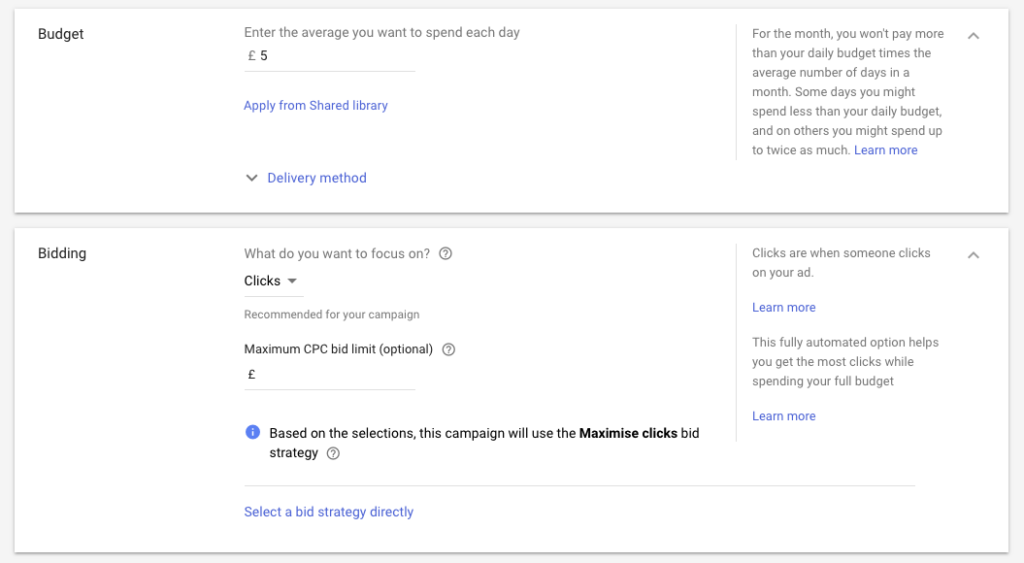Open help icon beside focus question

[x=445, y=253]
